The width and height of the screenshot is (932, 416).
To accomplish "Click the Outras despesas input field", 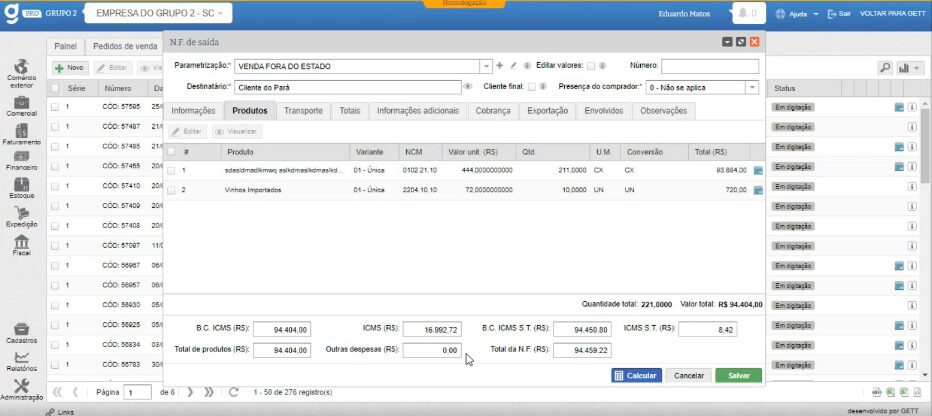I will (432, 351).
